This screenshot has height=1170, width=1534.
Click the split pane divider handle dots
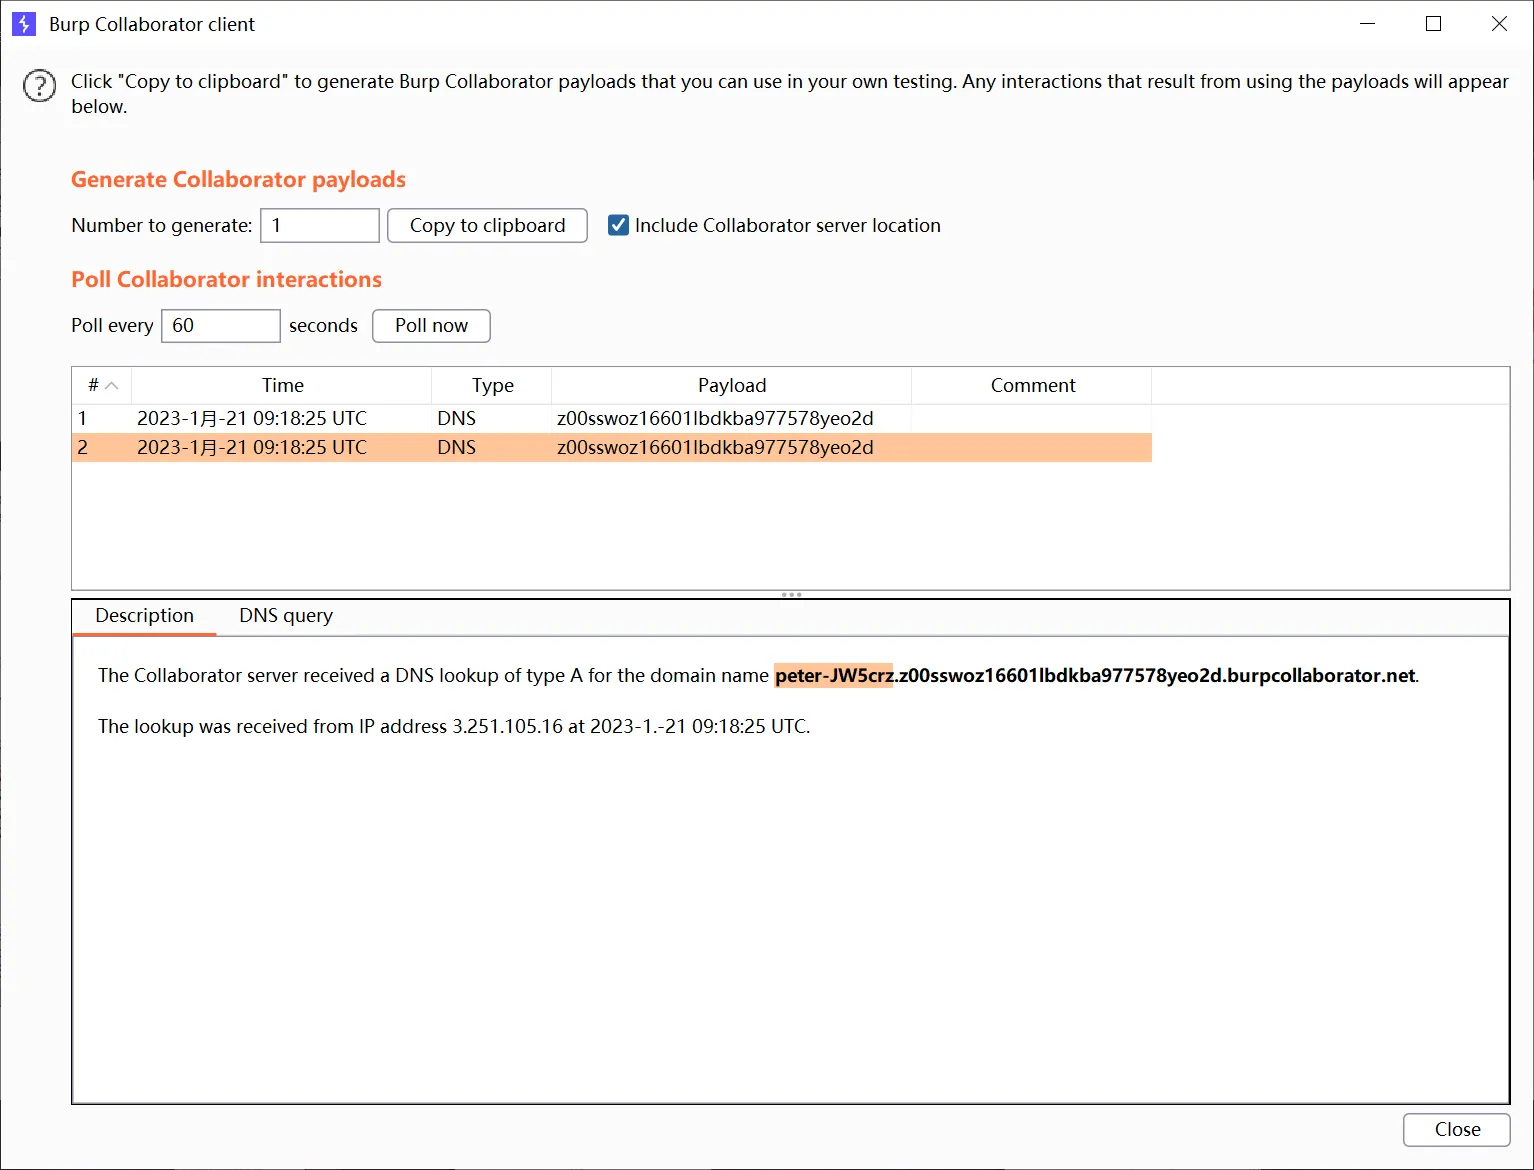click(791, 595)
